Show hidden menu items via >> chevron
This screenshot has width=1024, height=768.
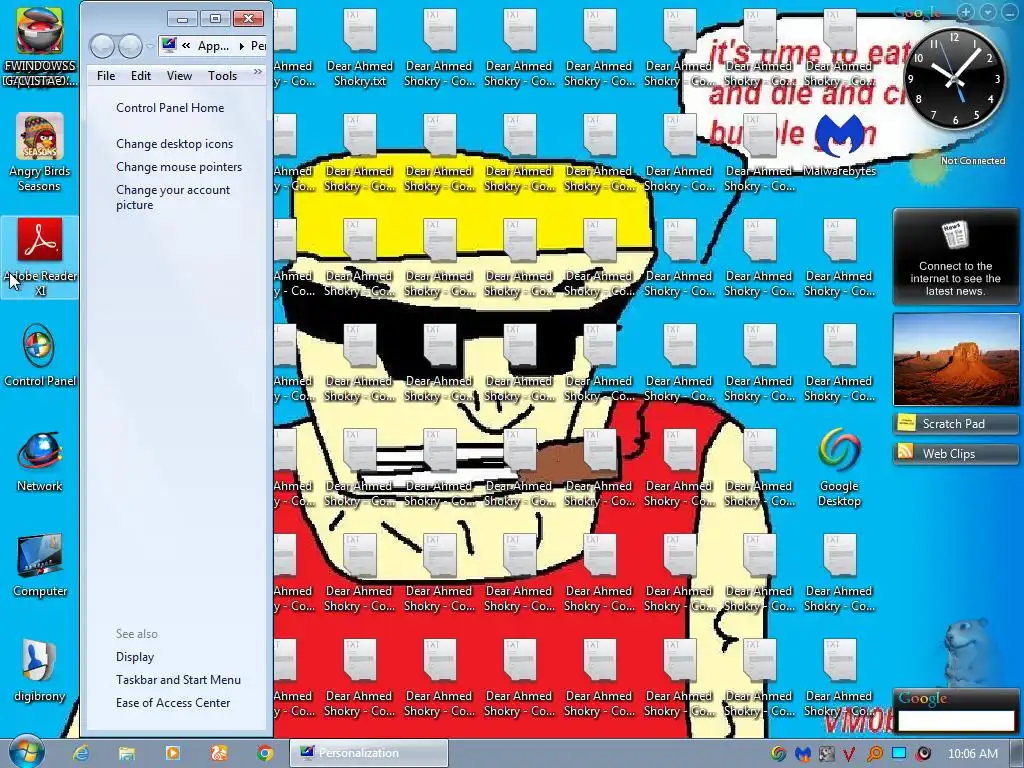coord(258,72)
